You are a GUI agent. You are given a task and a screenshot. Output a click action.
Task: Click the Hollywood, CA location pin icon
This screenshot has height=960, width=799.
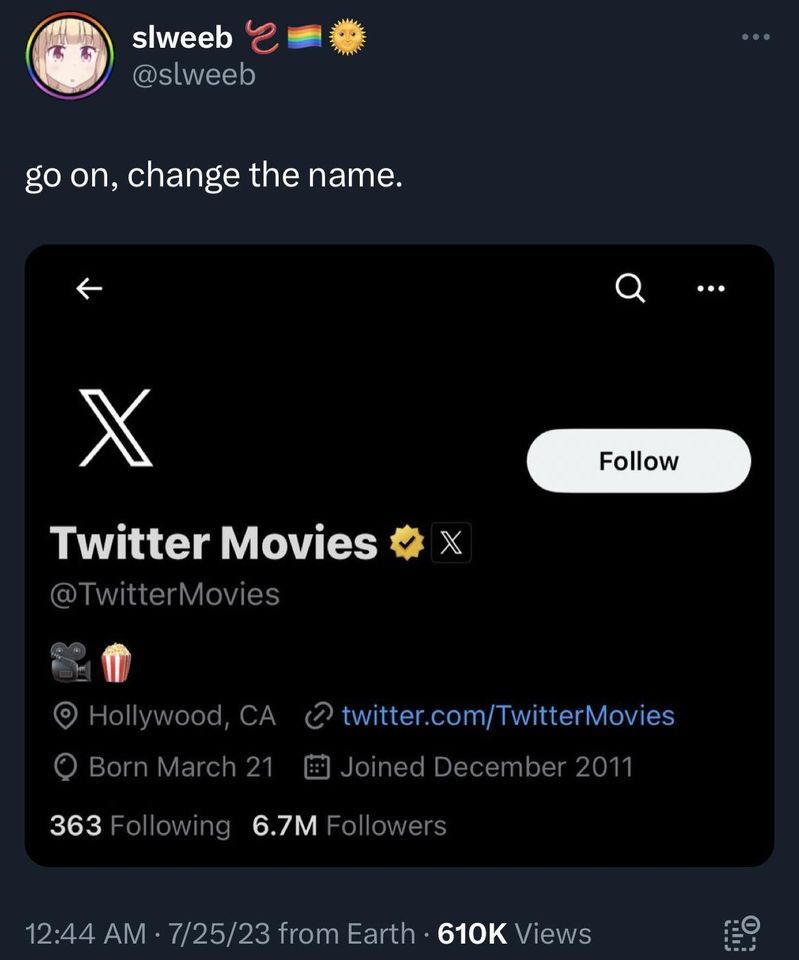(x=66, y=716)
